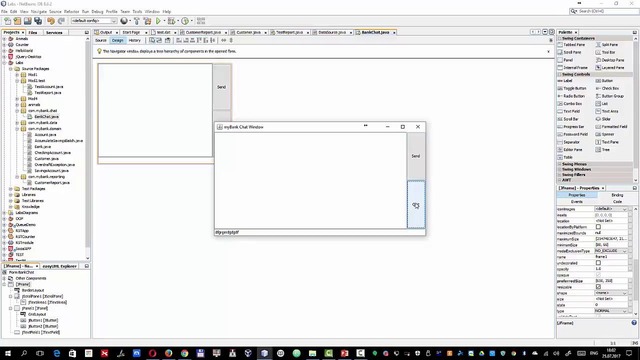This screenshot has width=640, height=360.
Task: Collapse the com.mybank.domain package node
Action: coord(17,129)
